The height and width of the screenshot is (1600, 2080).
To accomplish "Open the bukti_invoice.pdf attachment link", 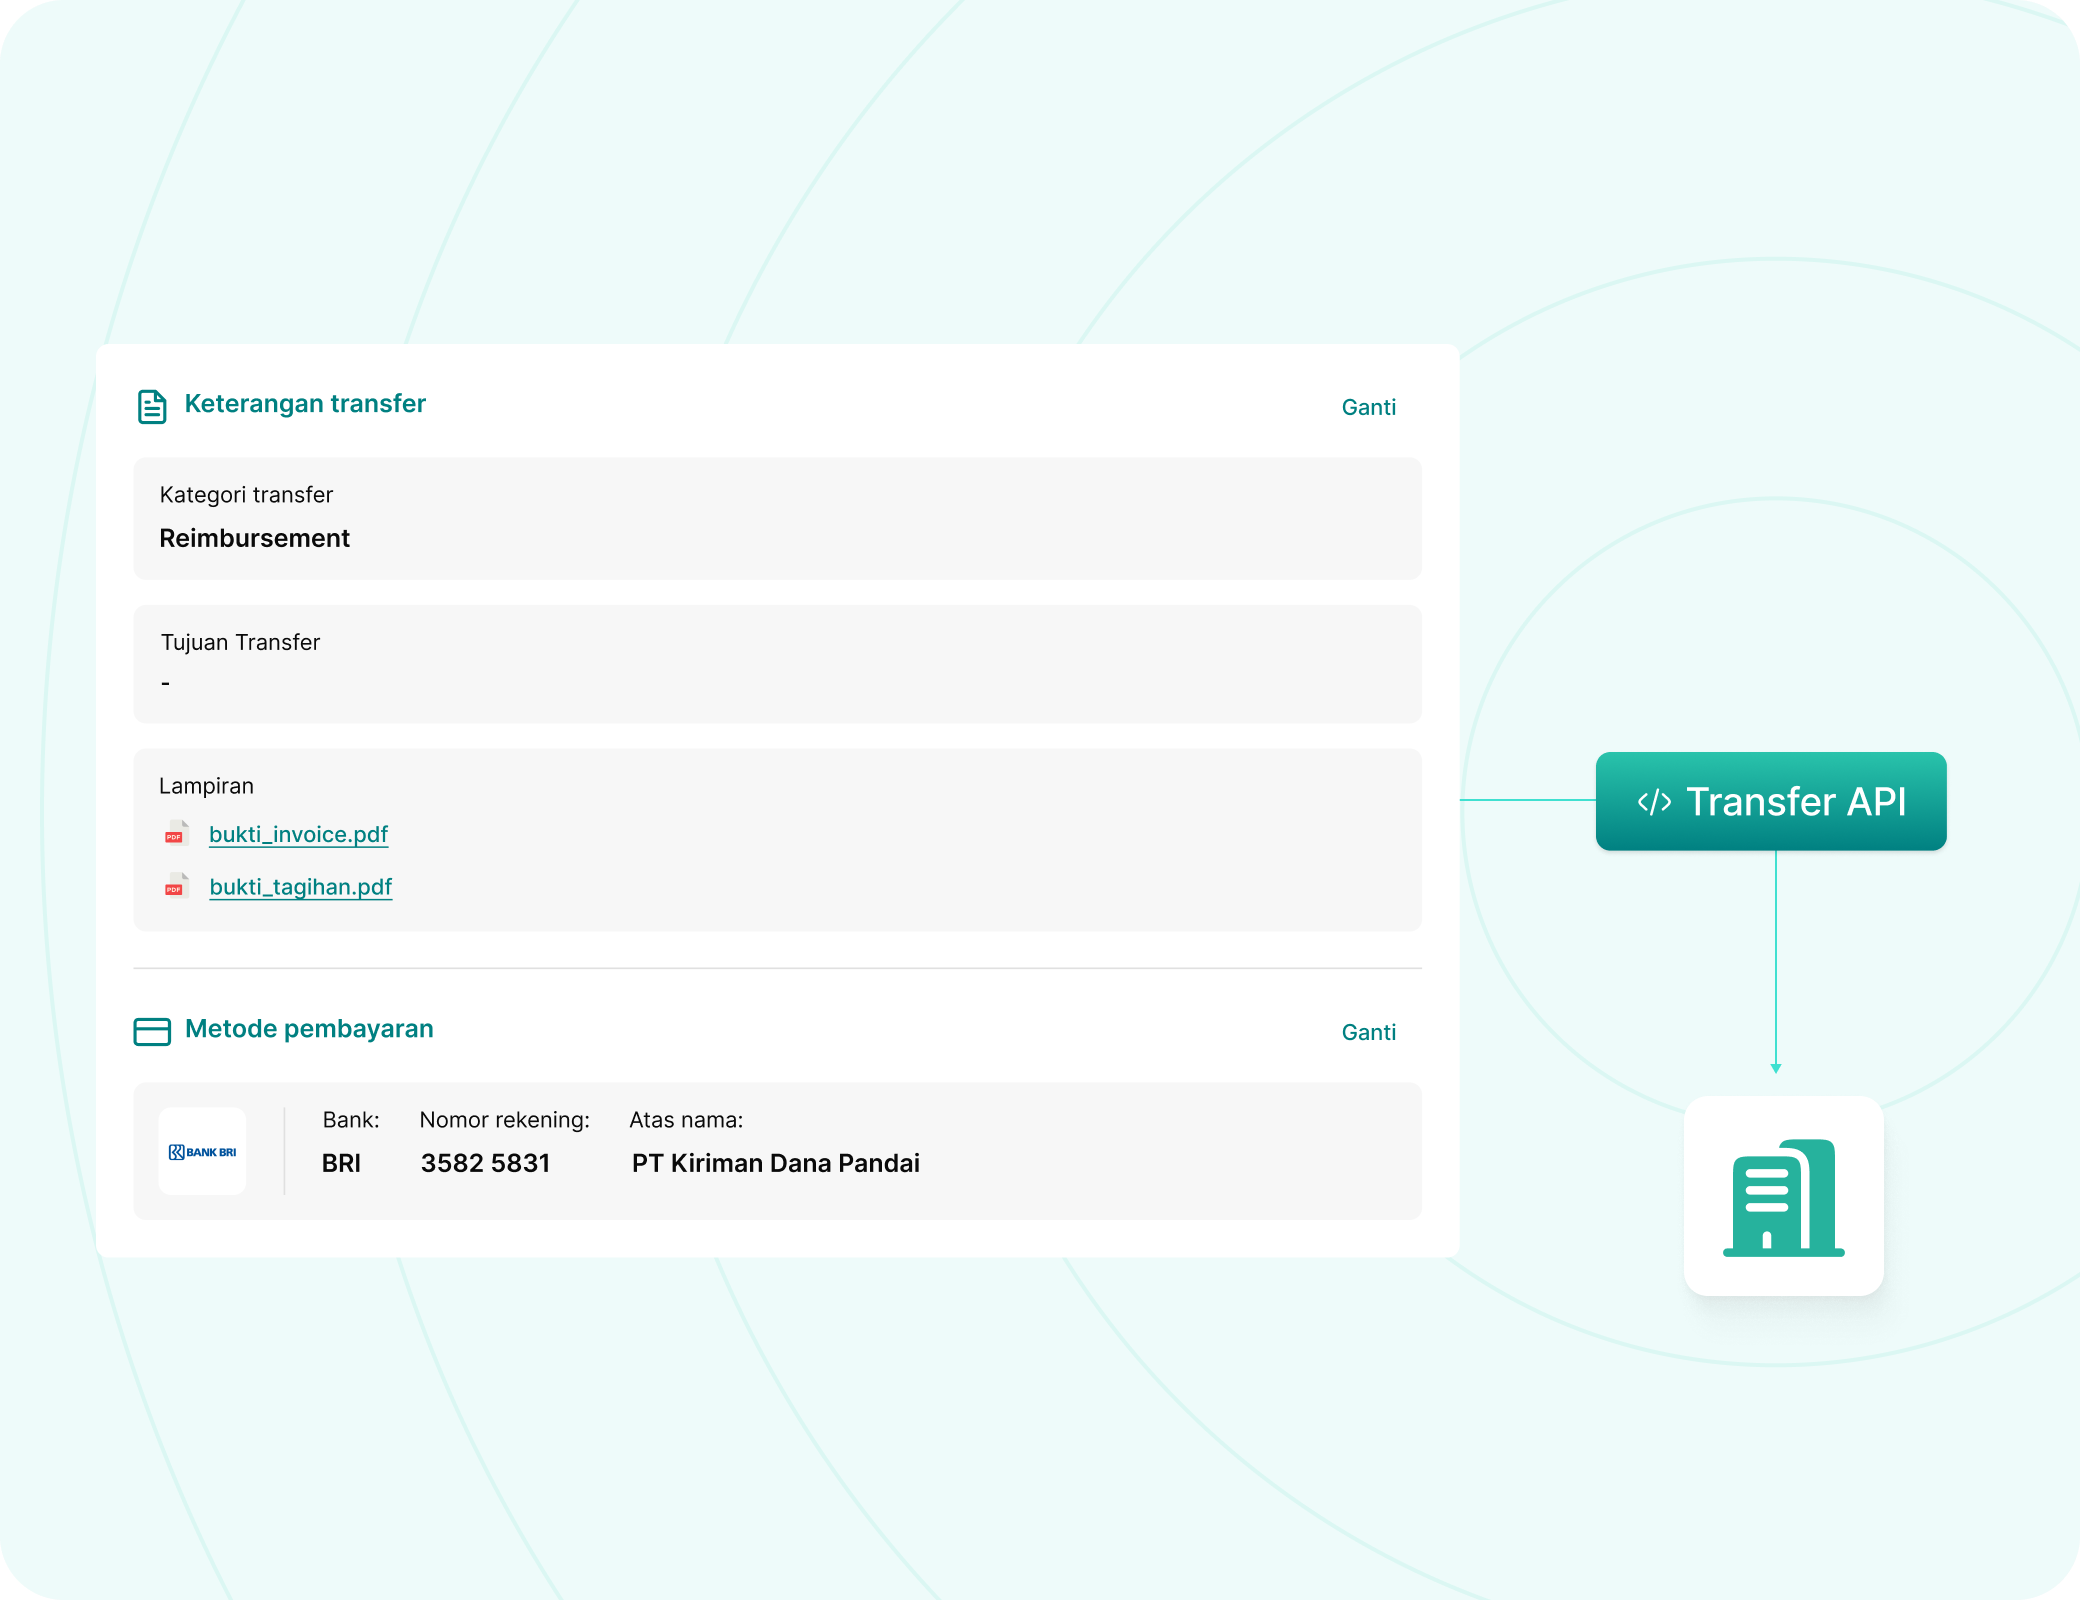I will (x=298, y=834).
